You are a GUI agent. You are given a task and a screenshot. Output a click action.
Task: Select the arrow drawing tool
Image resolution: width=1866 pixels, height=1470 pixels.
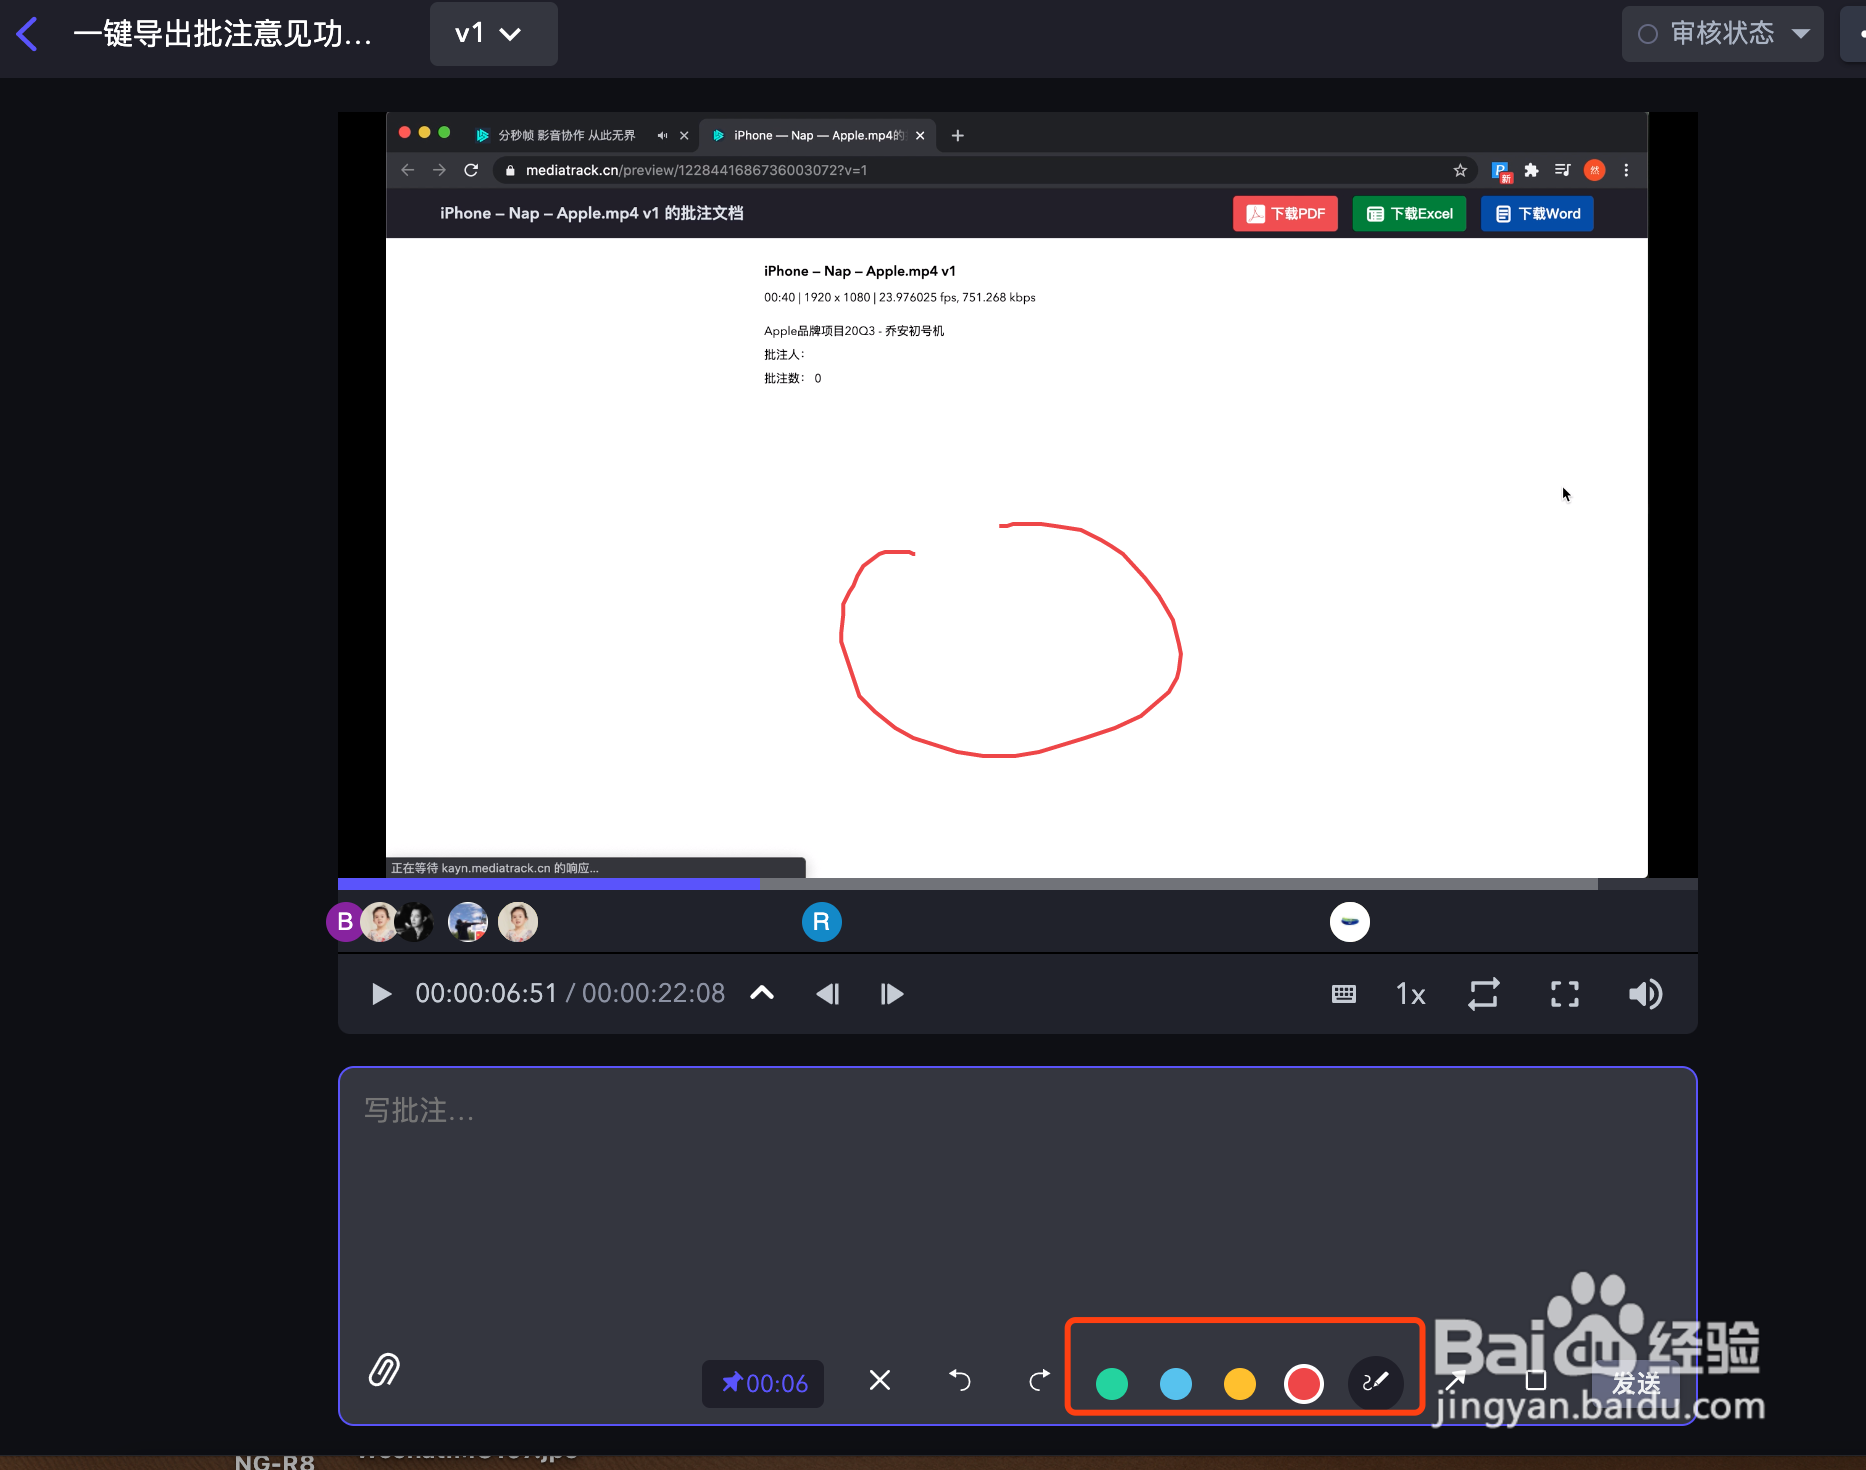click(x=1455, y=1382)
